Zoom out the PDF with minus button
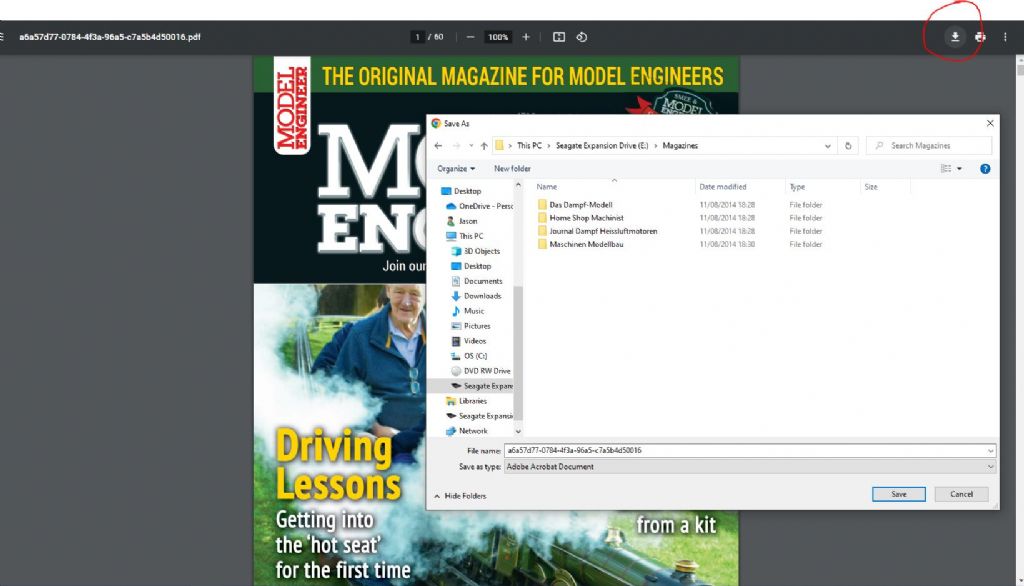The image size is (1024, 586). coord(470,37)
